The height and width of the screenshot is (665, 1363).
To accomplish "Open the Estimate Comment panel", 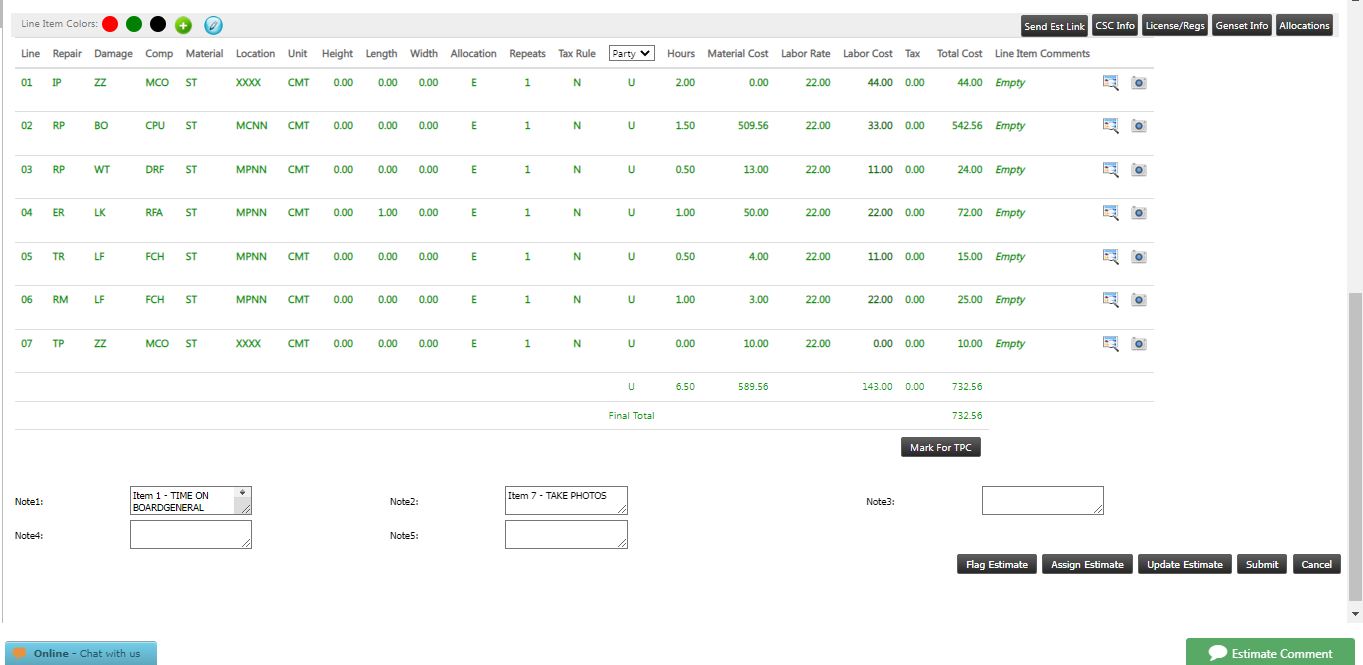I will tap(1270, 652).
